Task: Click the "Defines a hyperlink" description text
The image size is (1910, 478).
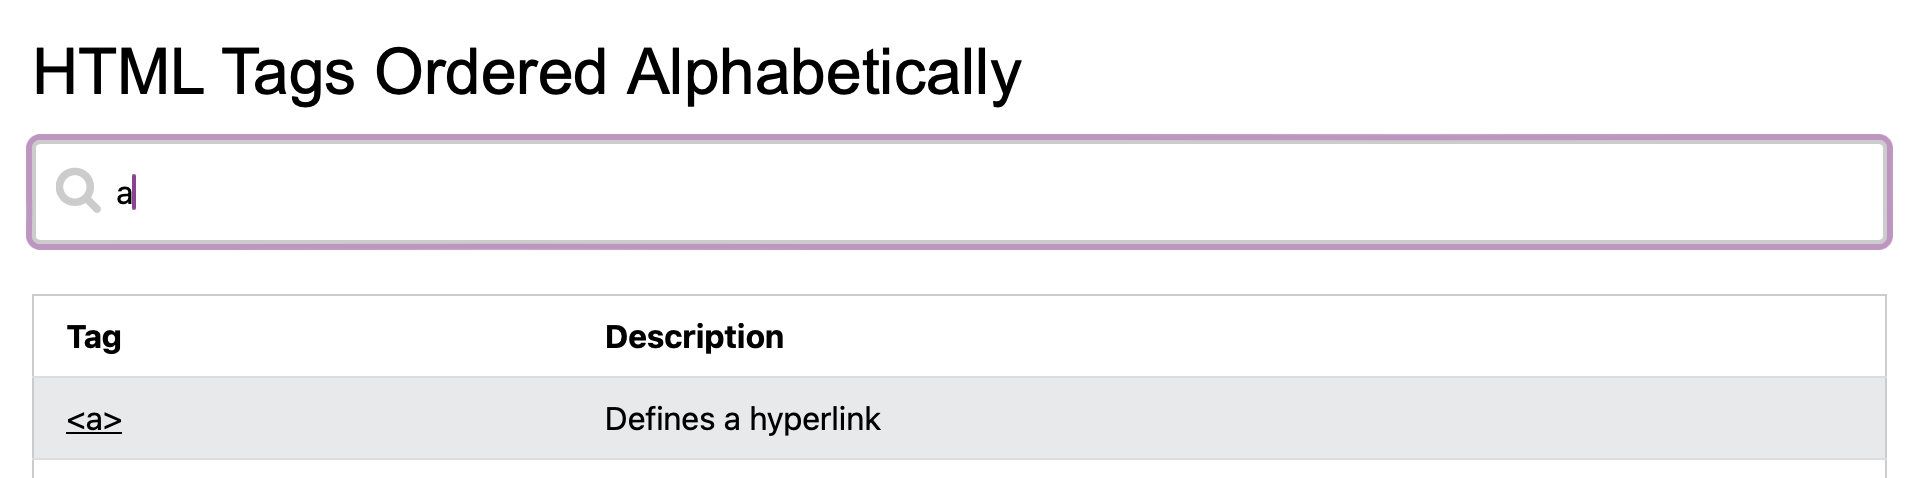Action: tap(742, 419)
